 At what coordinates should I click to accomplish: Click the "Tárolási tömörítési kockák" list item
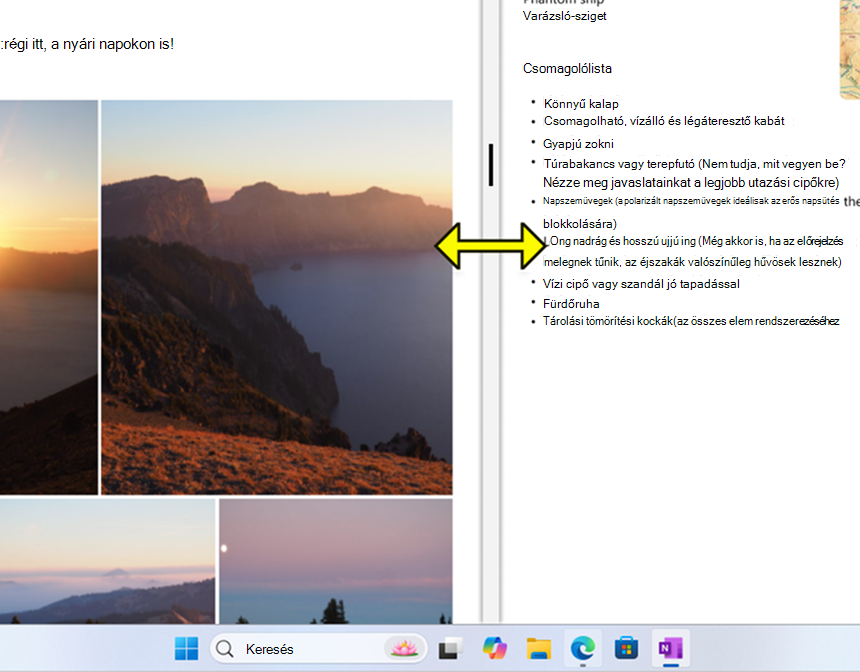(691, 321)
